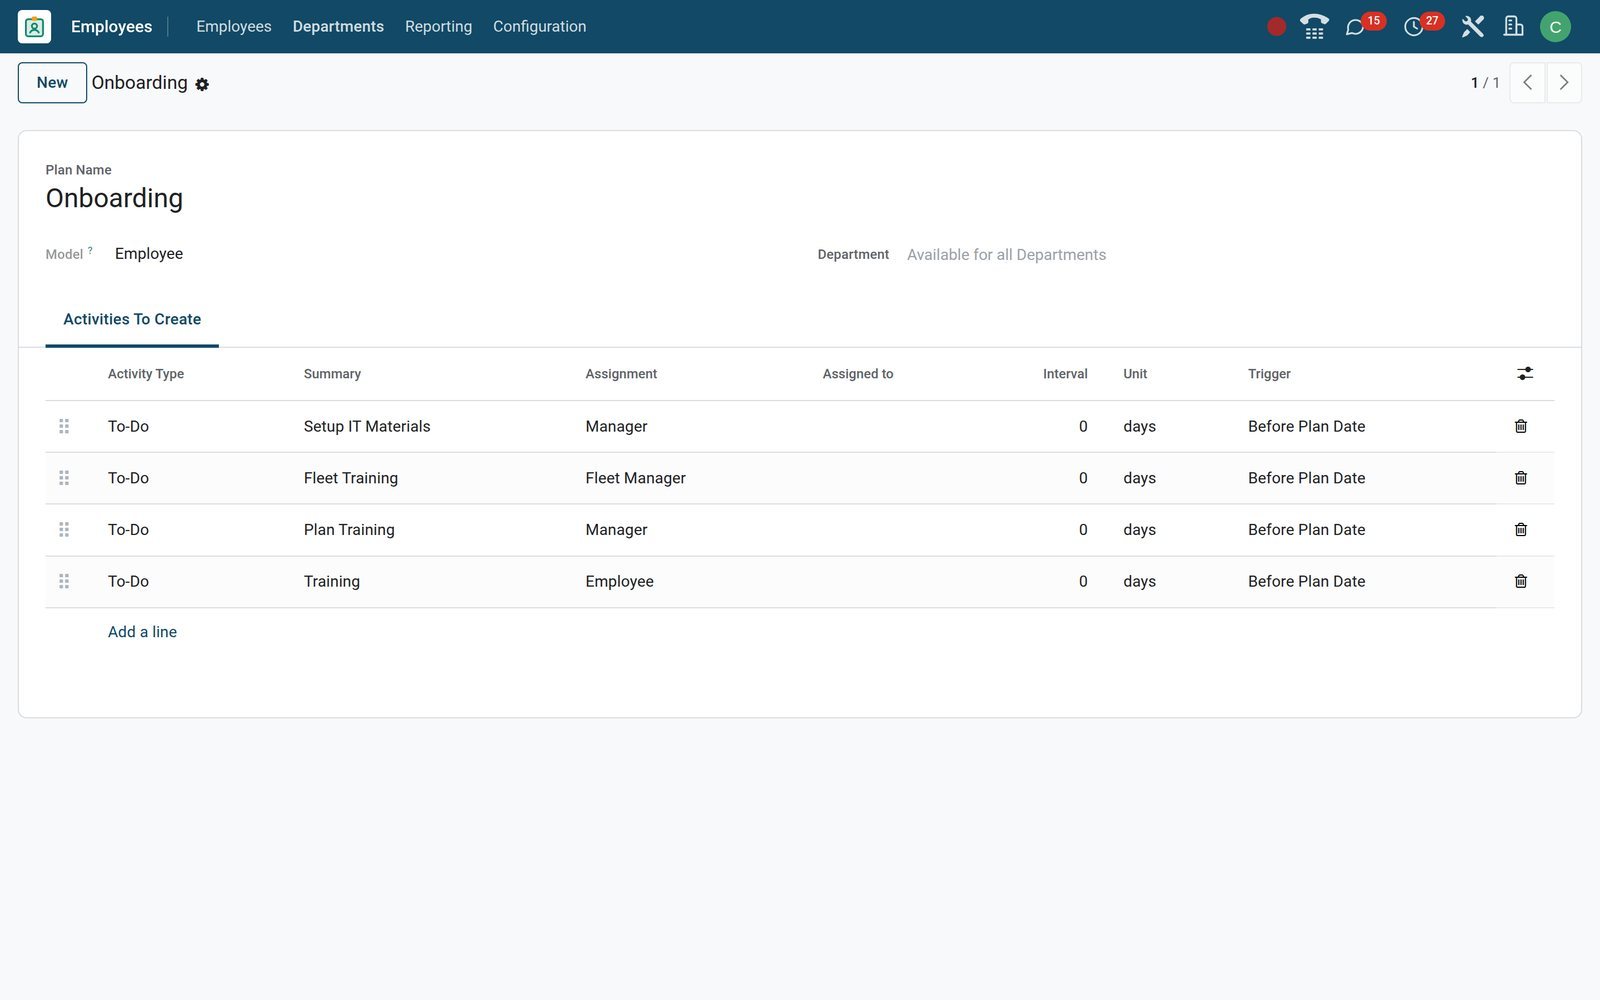
Task: Click drag handle of Fleet Training row
Action: point(64,478)
